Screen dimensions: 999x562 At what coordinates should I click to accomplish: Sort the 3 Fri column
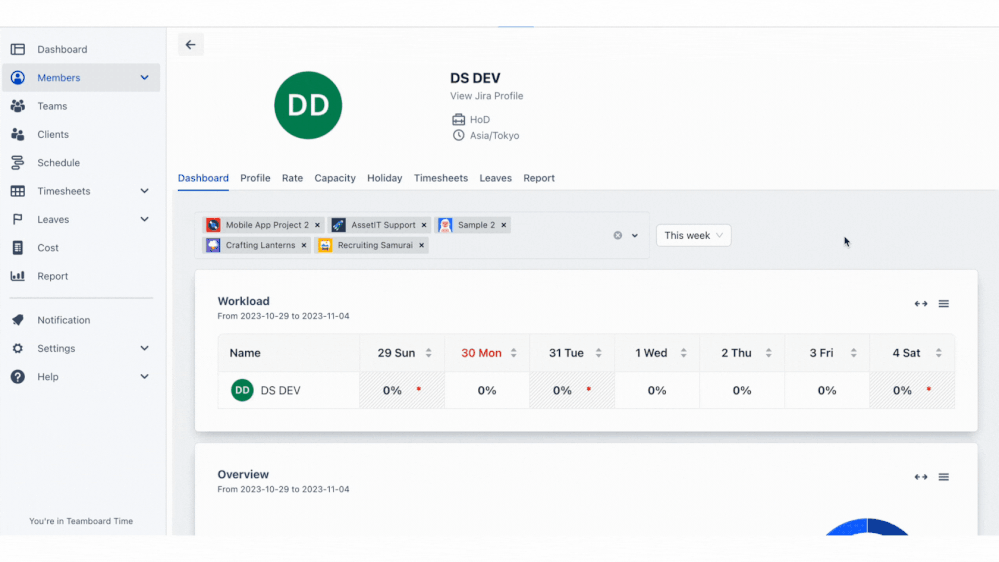pyautogui.click(x=854, y=353)
